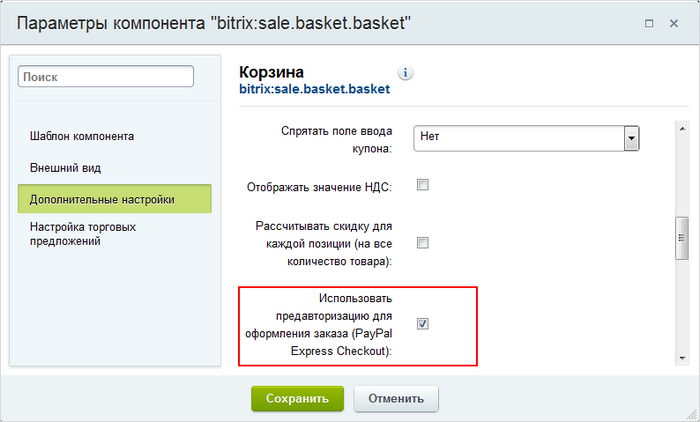Toggle Отображать значение НДС checkbox

coord(422,184)
